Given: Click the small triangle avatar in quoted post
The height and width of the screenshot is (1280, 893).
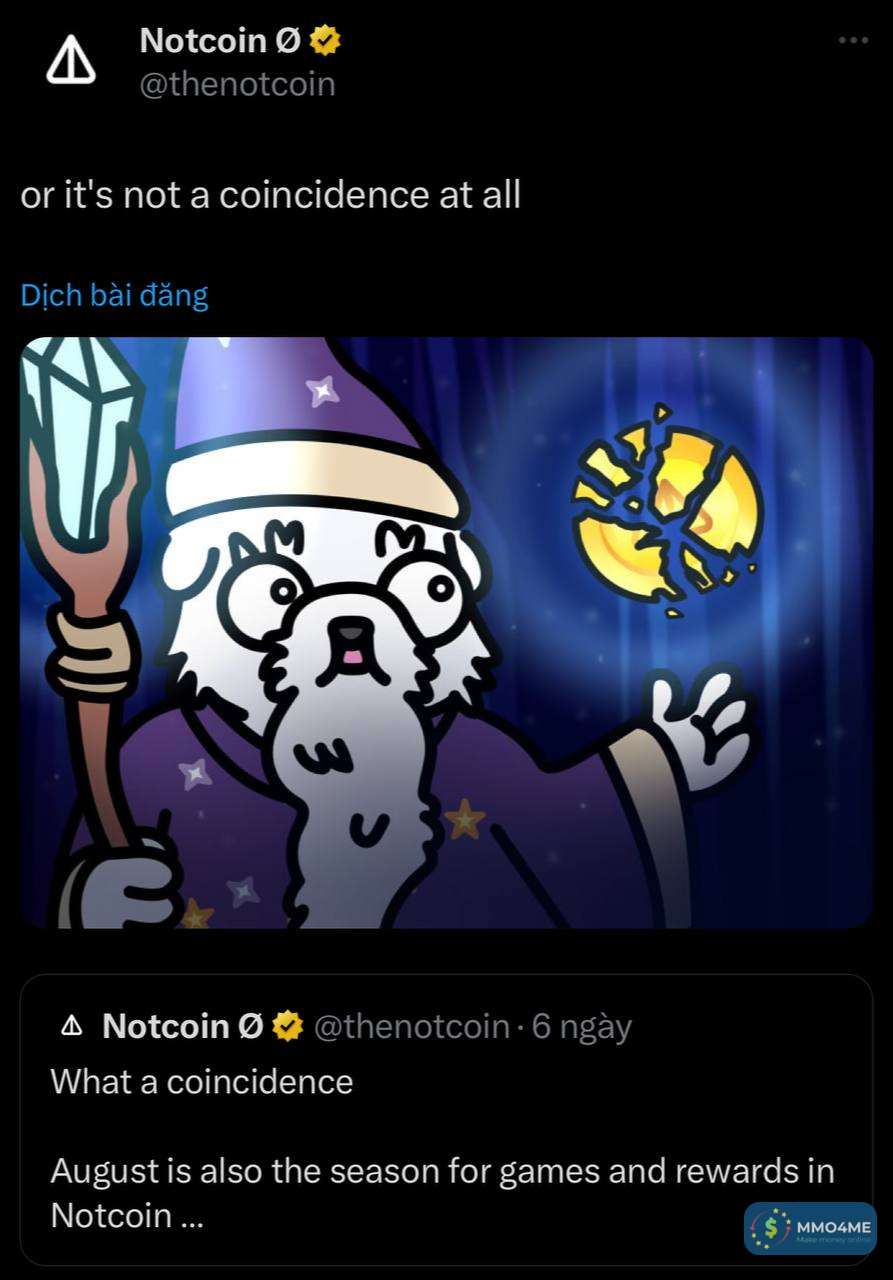Looking at the screenshot, I should coord(71,1026).
